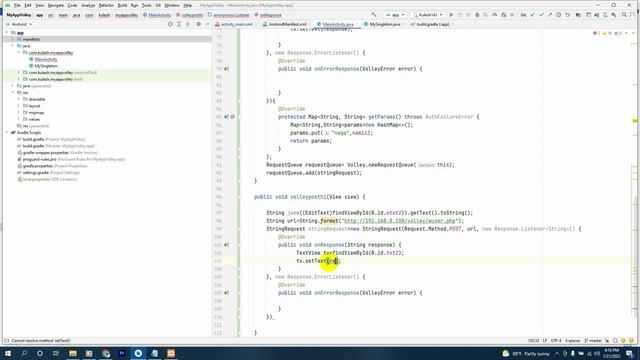Open the Git menu
The image size is (640, 360).
[158, 5]
